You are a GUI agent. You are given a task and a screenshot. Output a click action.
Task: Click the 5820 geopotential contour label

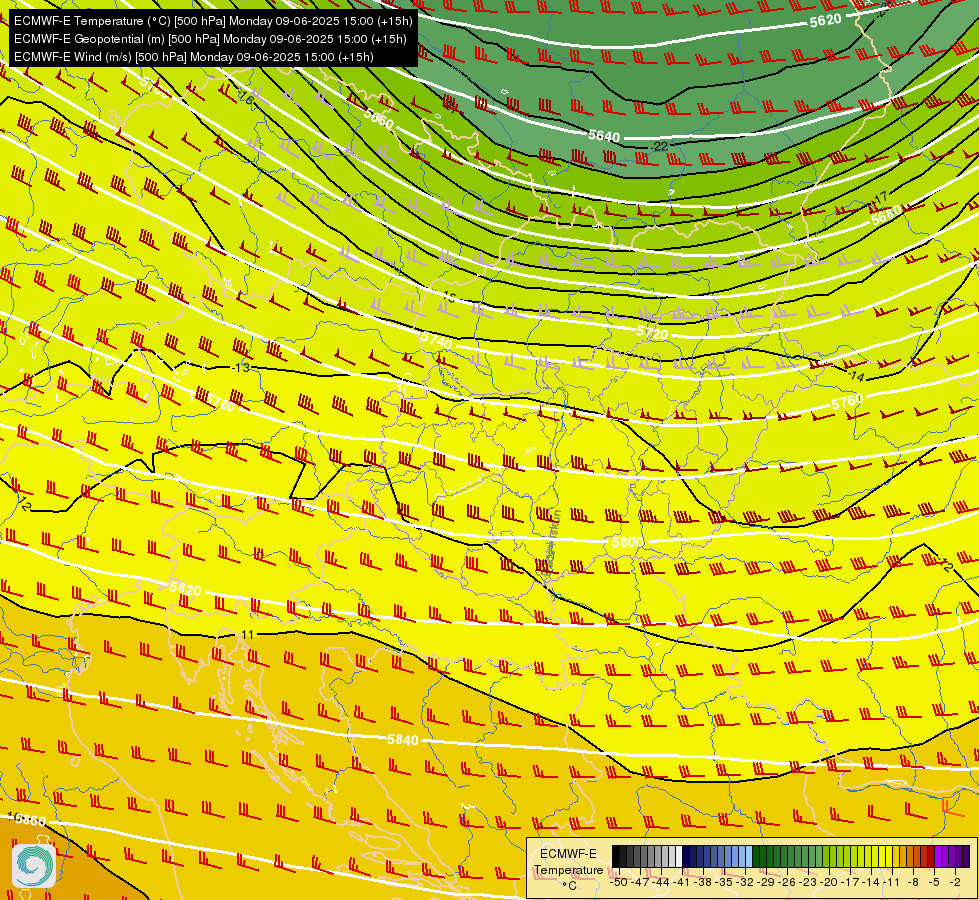click(x=185, y=589)
